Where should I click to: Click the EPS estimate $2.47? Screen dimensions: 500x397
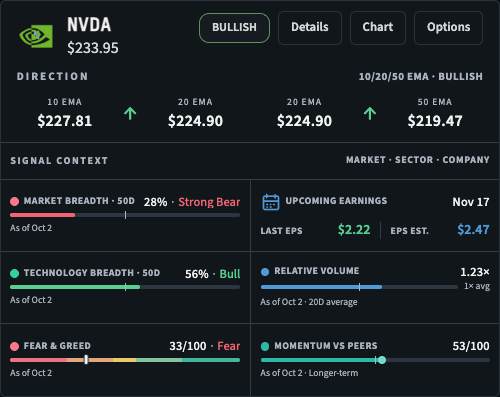tap(473, 230)
